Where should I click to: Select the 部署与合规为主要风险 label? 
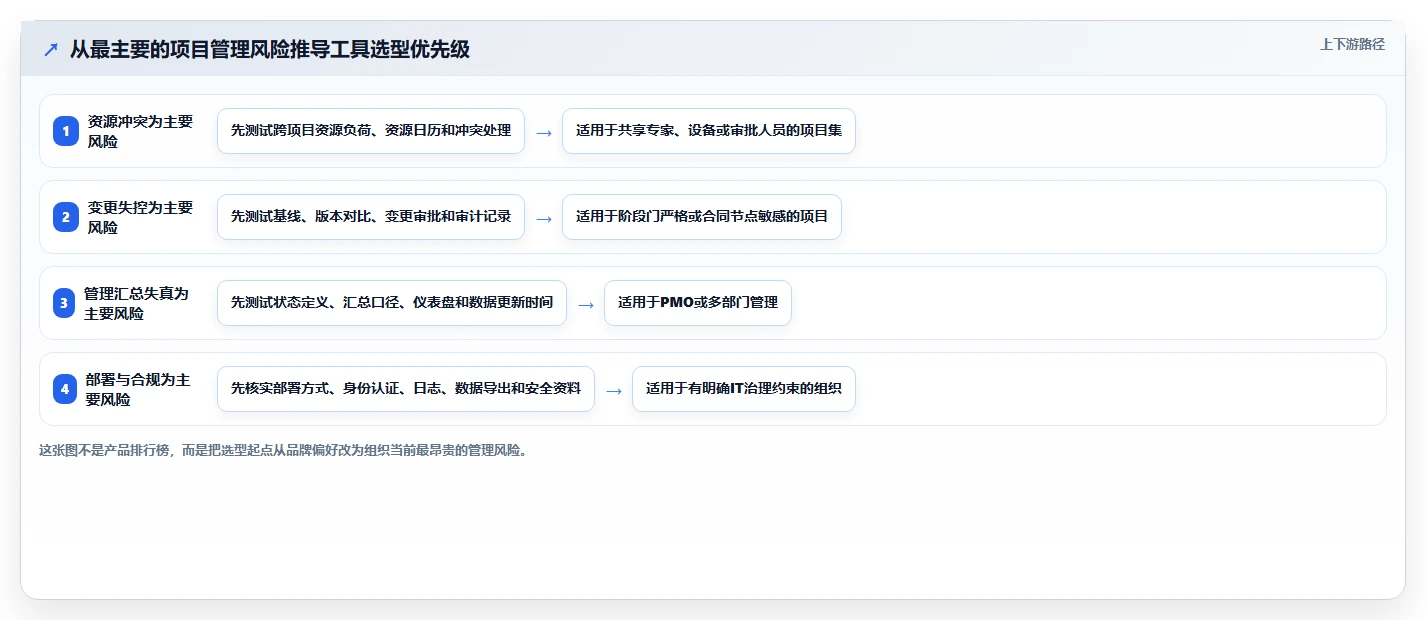[x=138, y=389]
